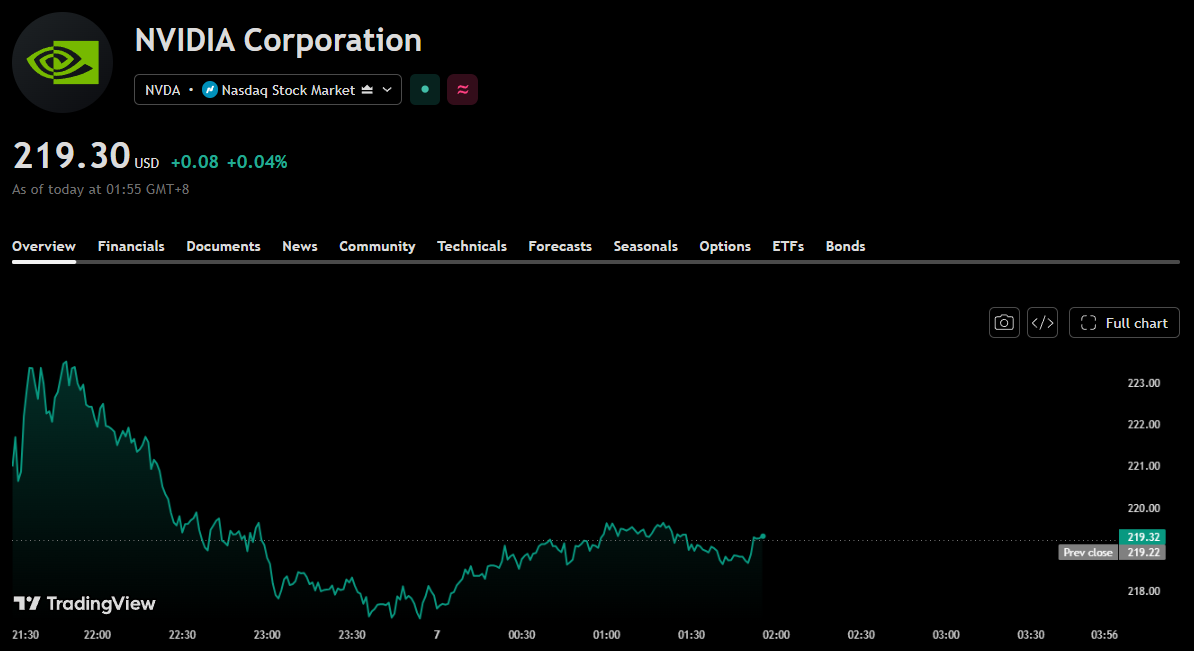
Task: Switch to the Overview tab
Action: click(x=43, y=246)
